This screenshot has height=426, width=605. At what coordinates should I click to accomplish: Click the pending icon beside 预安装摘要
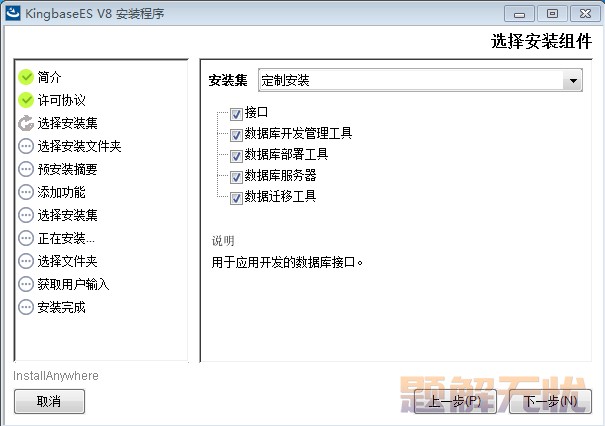(x=26, y=169)
